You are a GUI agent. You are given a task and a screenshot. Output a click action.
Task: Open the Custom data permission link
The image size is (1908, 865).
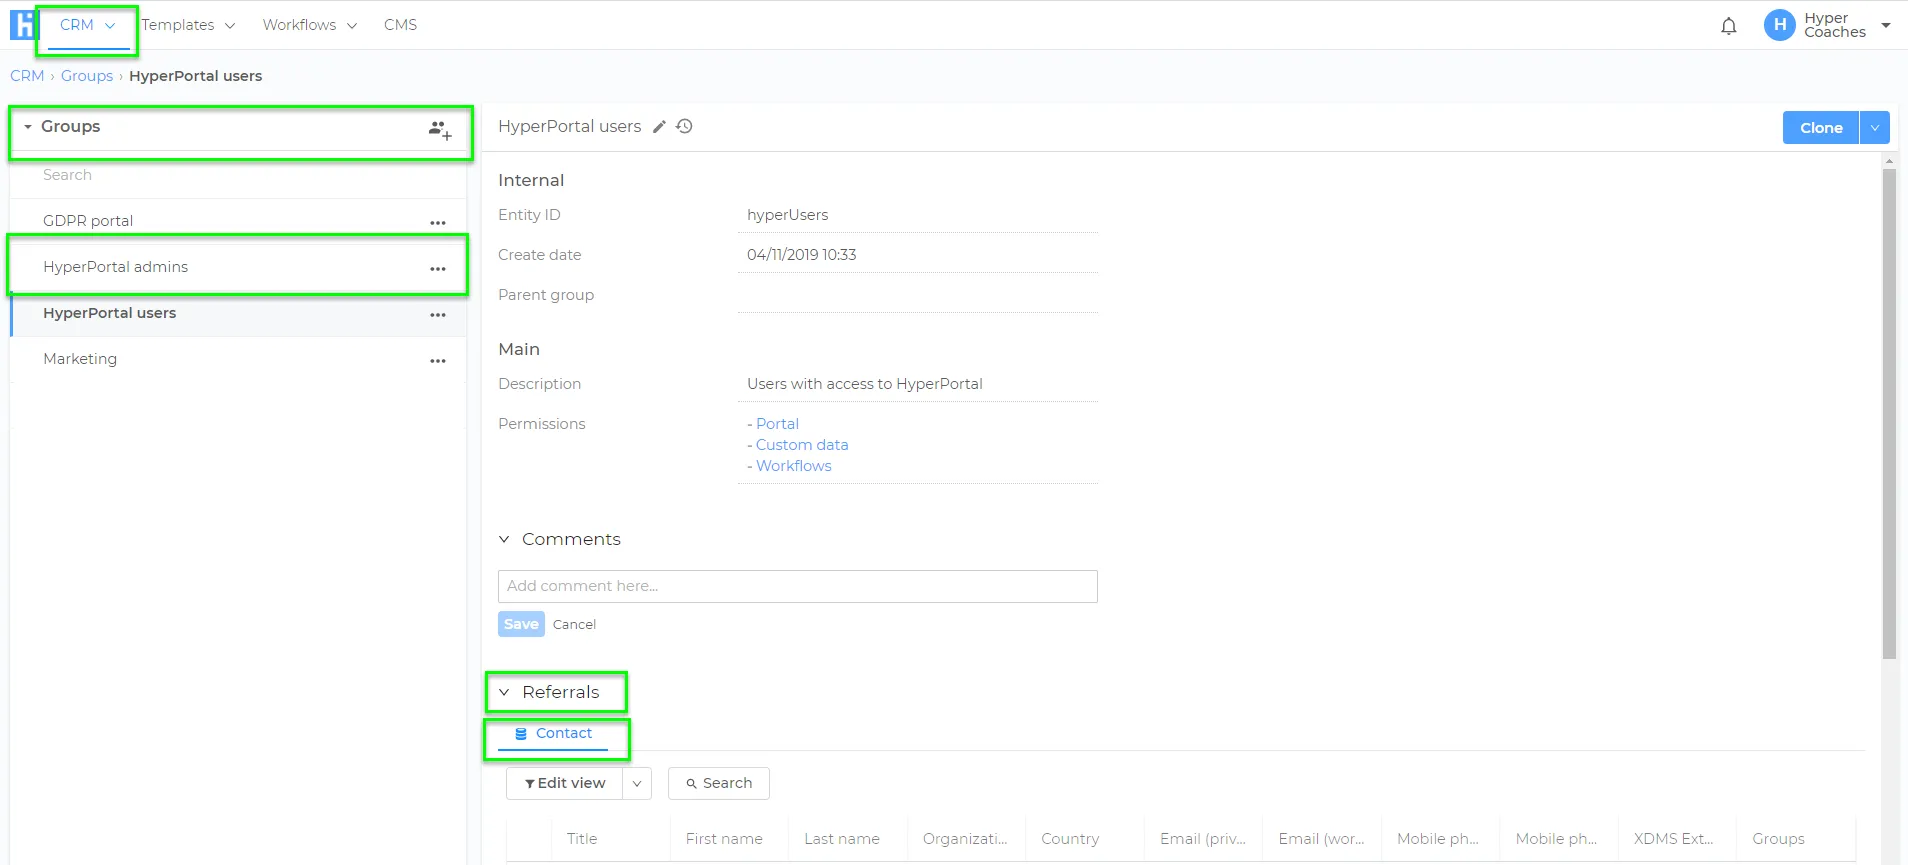(x=802, y=445)
